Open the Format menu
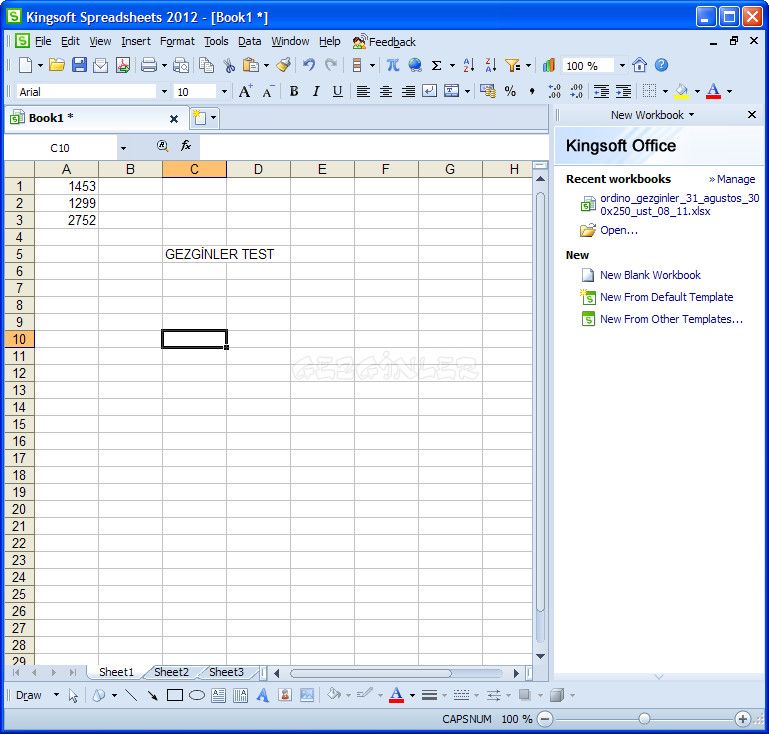This screenshot has width=769, height=734. [x=177, y=41]
